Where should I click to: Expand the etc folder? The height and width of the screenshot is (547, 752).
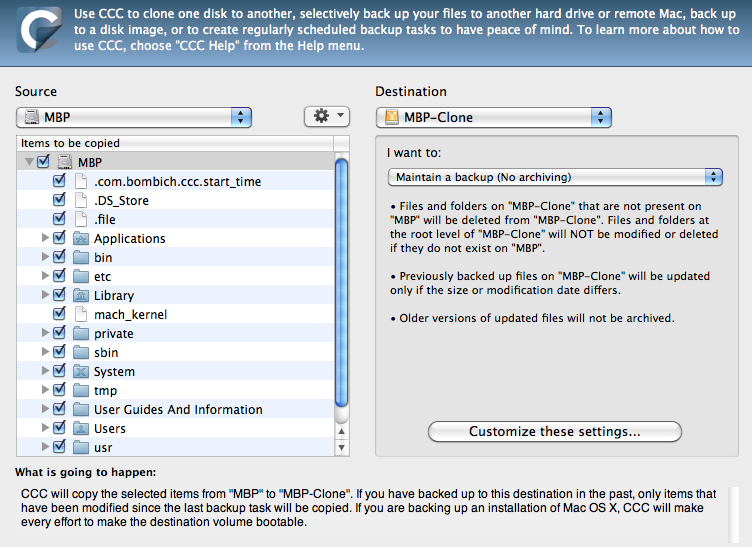tap(45, 275)
